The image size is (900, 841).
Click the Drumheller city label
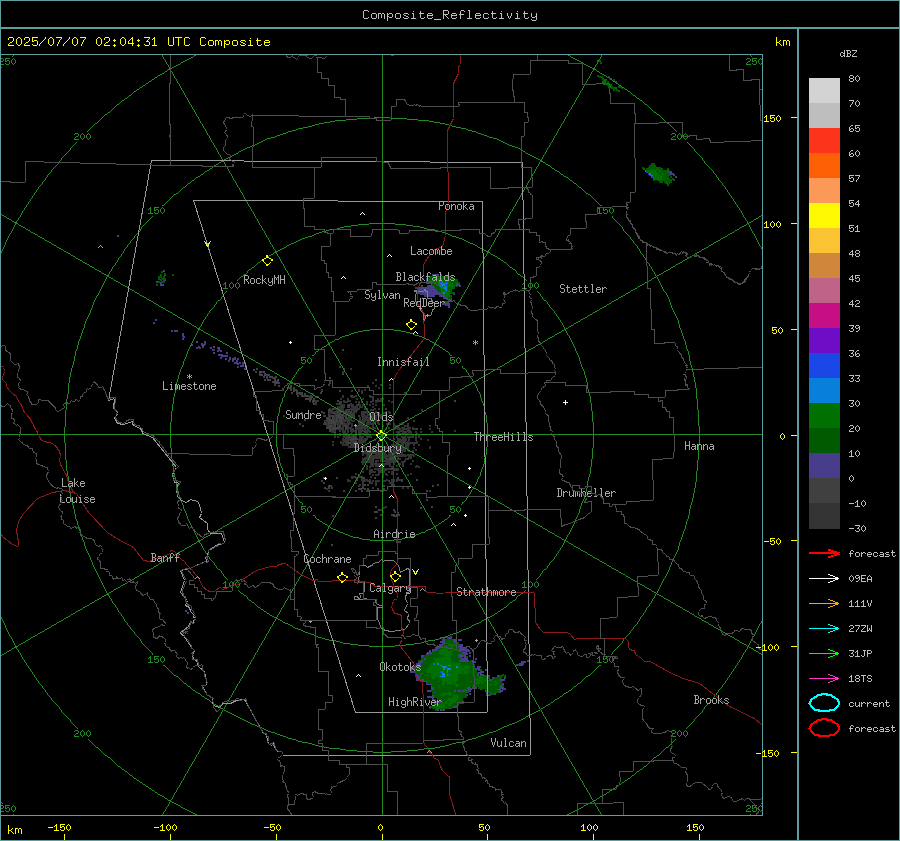pyautogui.click(x=586, y=493)
